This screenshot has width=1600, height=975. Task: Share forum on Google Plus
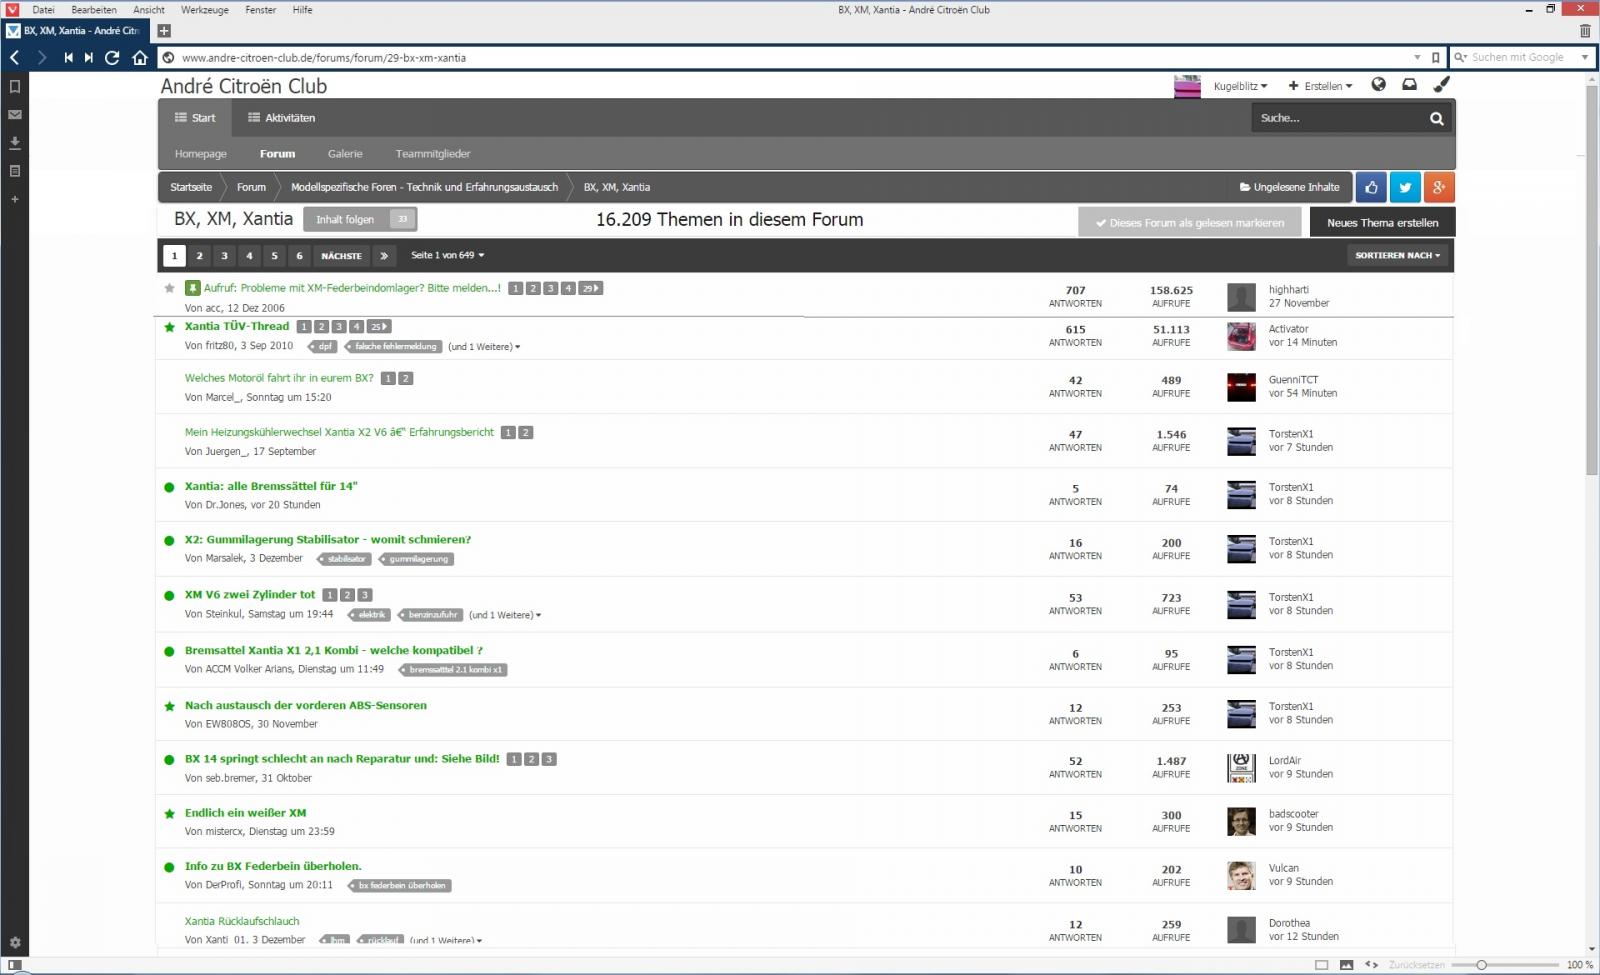[x=1439, y=187]
